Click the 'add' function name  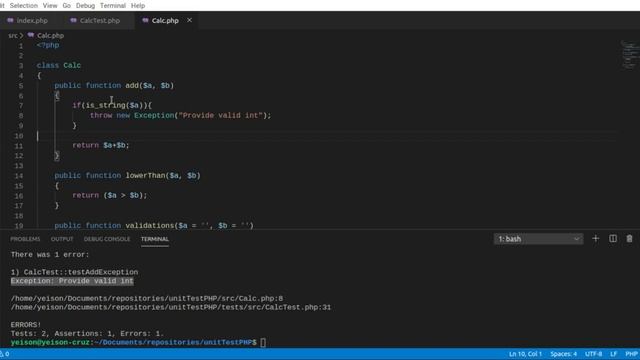pos(132,85)
